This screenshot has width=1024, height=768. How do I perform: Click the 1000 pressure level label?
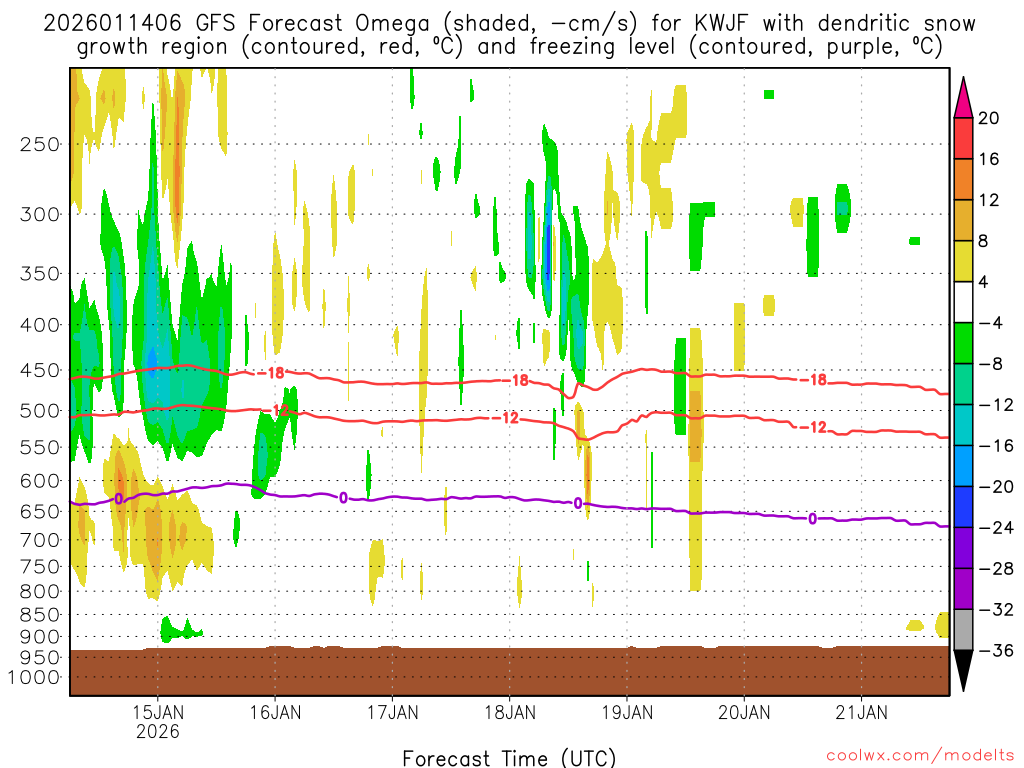pyautogui.click(x=34, y=677)
